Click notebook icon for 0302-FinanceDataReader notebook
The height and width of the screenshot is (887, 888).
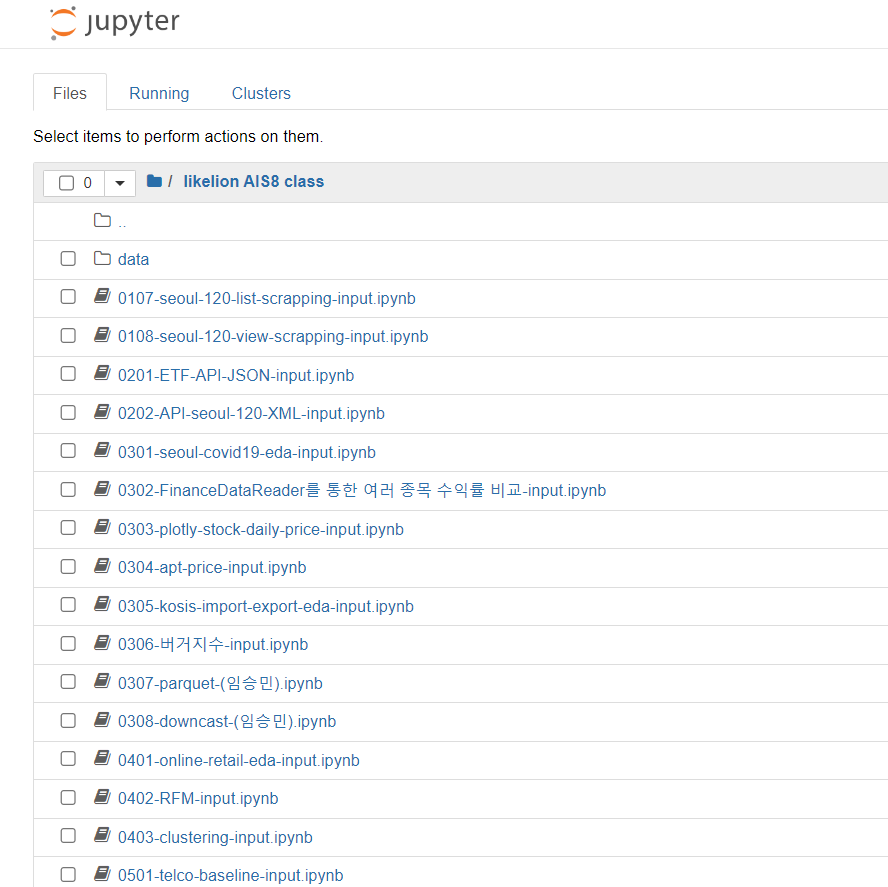pyautogui.click(x=102, y=489)
